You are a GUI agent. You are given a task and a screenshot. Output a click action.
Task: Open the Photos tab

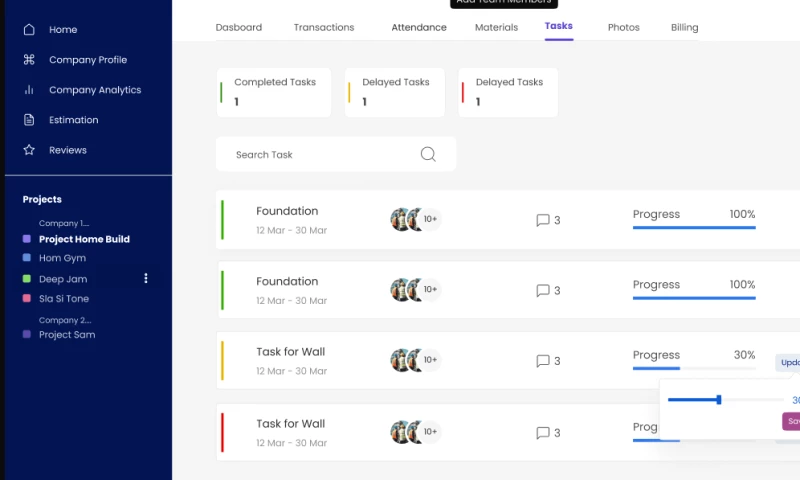[x=623, y=28]
